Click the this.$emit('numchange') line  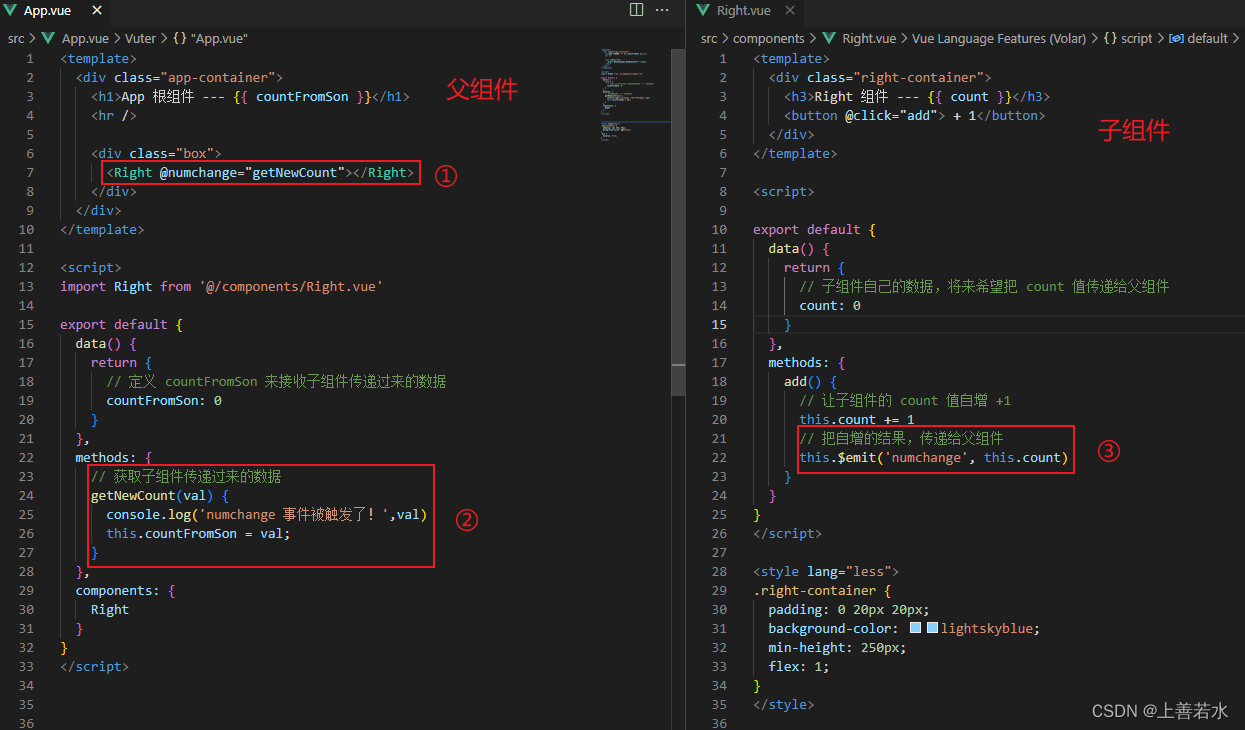click(x=934, y=458)
